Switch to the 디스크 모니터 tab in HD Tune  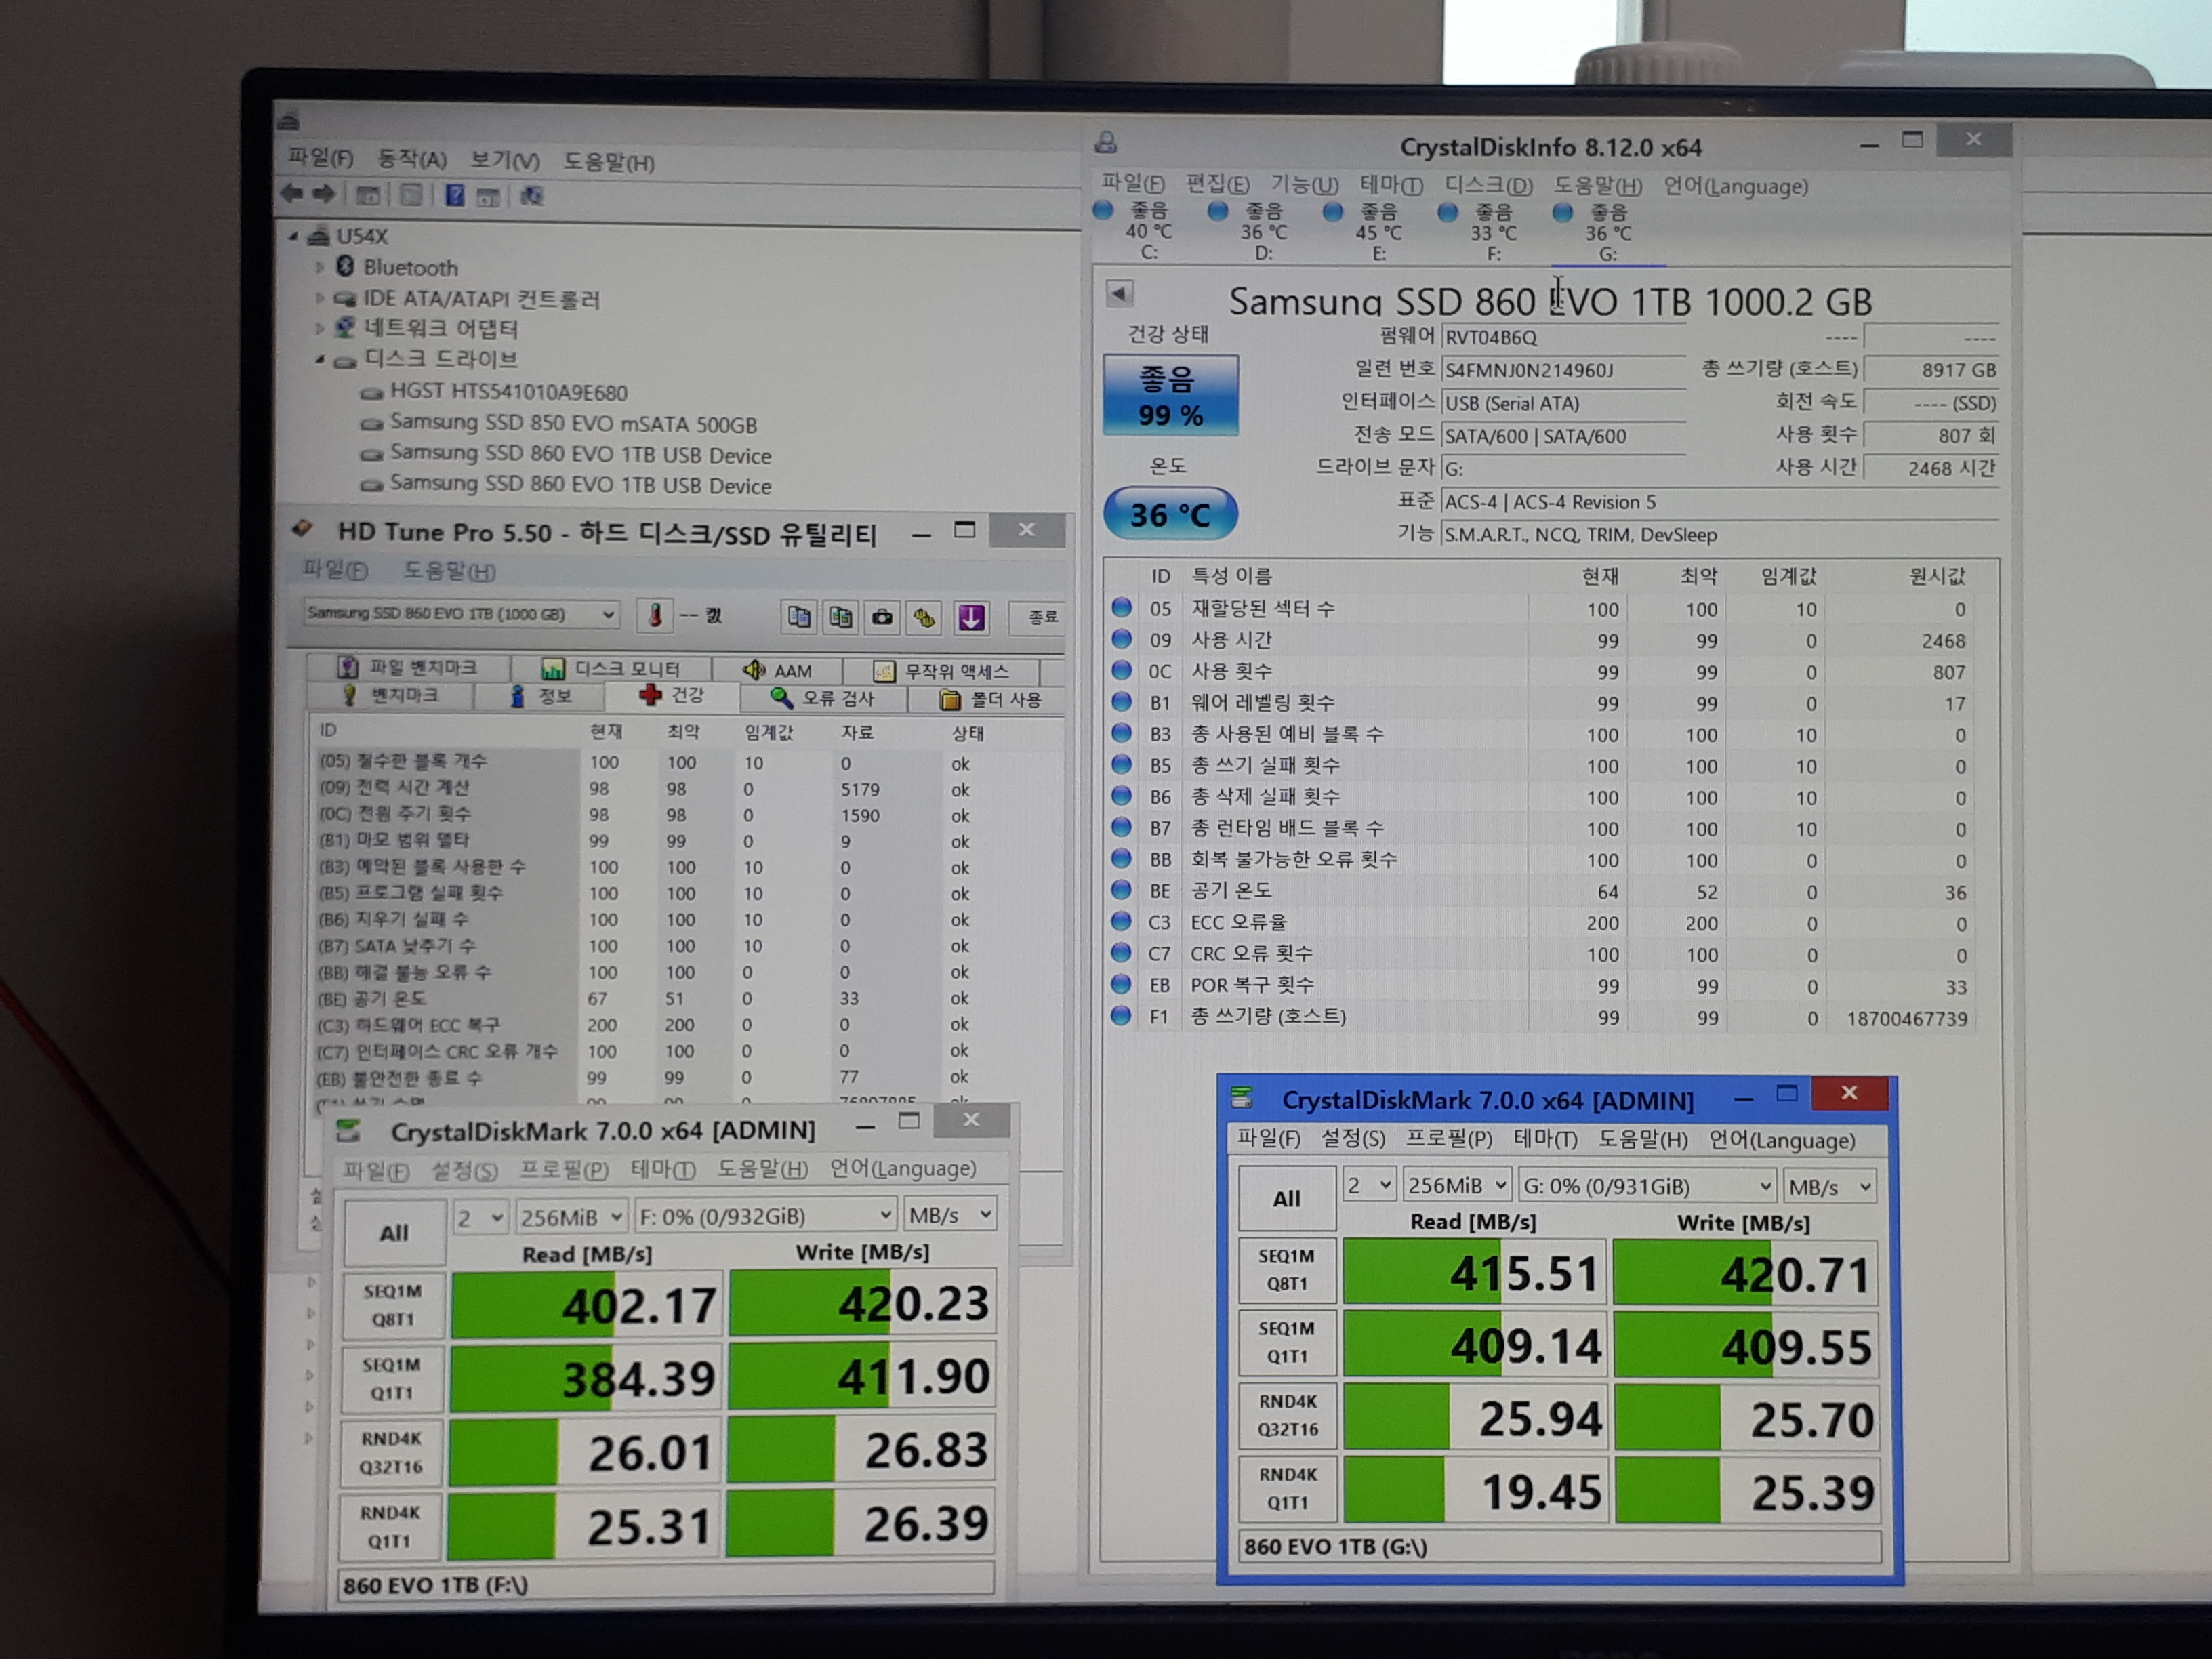point(611,668)
